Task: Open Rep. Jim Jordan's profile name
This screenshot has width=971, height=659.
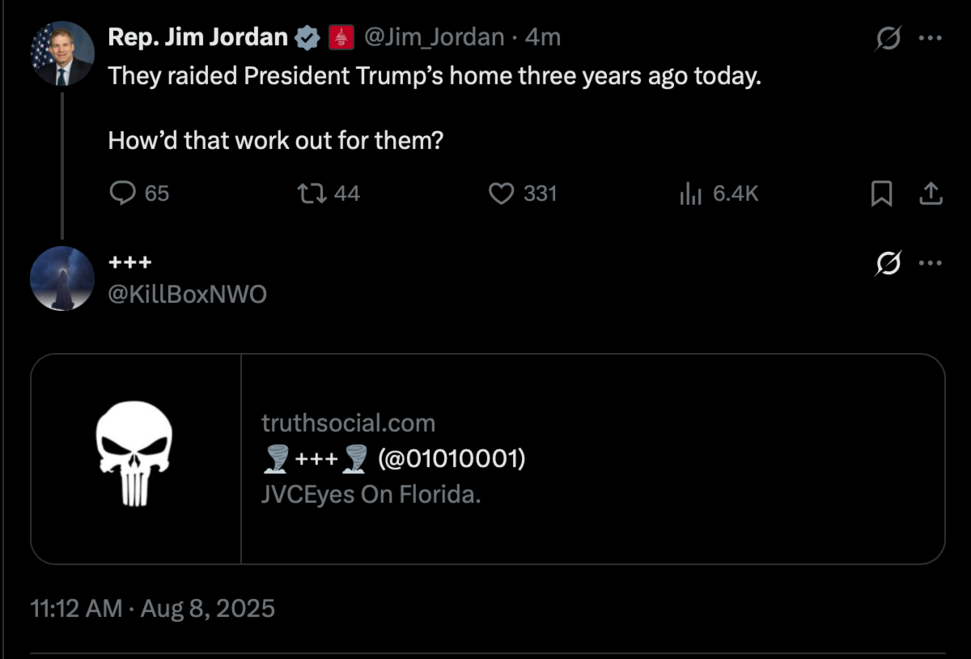Action: point(198,38)
